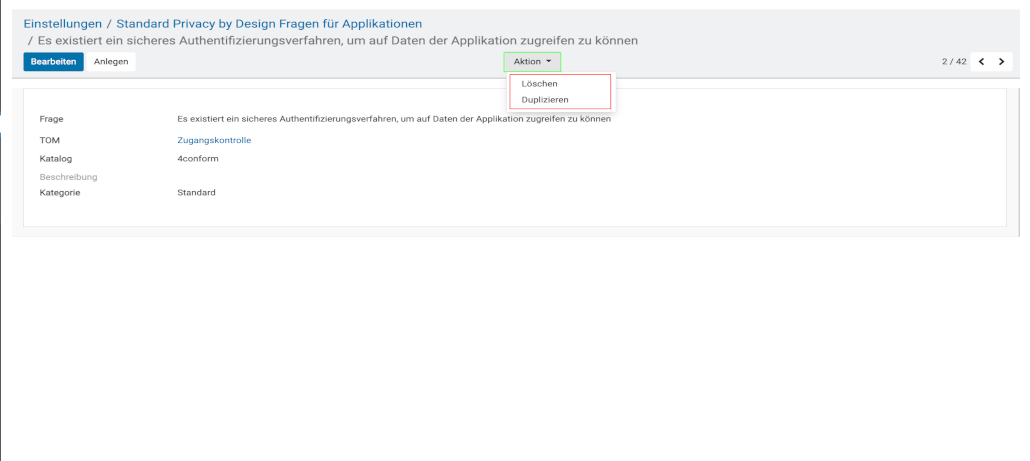The width and height of the screenshot is (1030, 461).
Task: Open the Zugangskontrolle TOM link
Action: [214, 140]
